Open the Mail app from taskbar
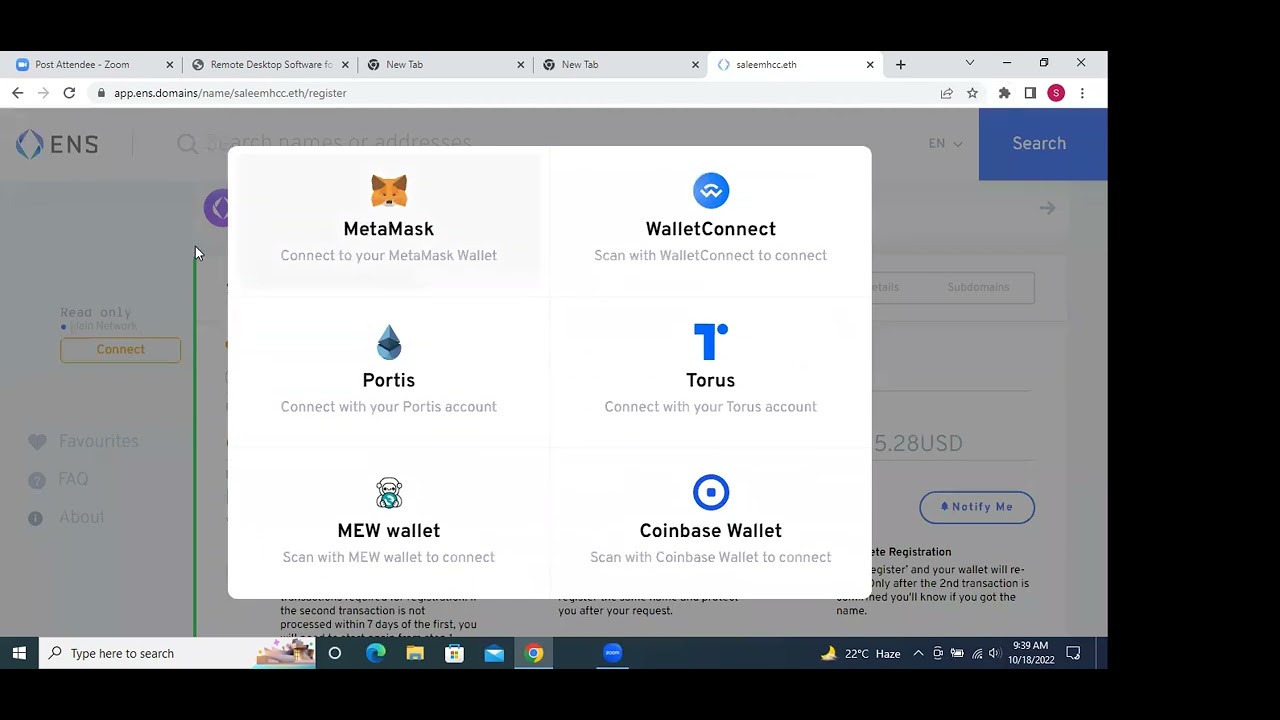1280x720 pixels. coord(494,653)
